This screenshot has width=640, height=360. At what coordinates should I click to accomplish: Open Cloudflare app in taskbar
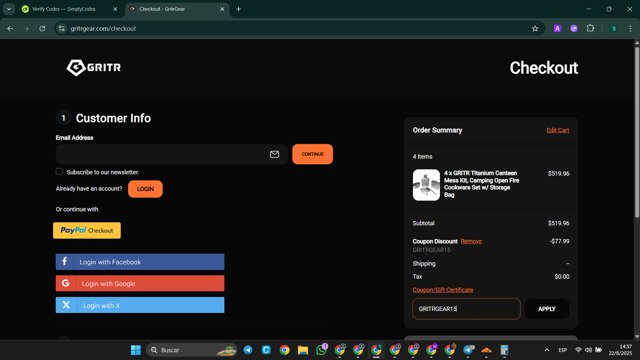click(486, 350)
